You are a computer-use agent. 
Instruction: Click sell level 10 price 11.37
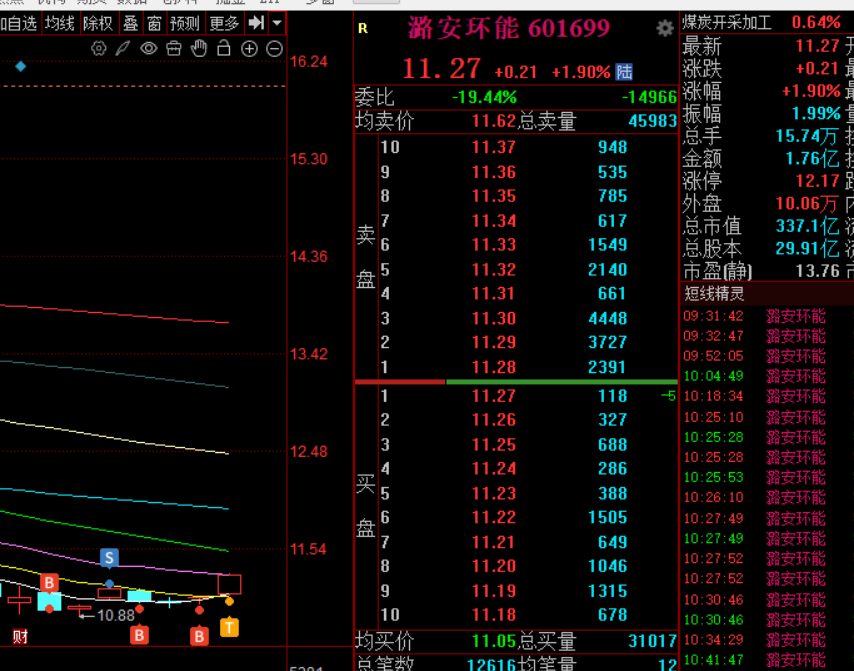point(493,147)
